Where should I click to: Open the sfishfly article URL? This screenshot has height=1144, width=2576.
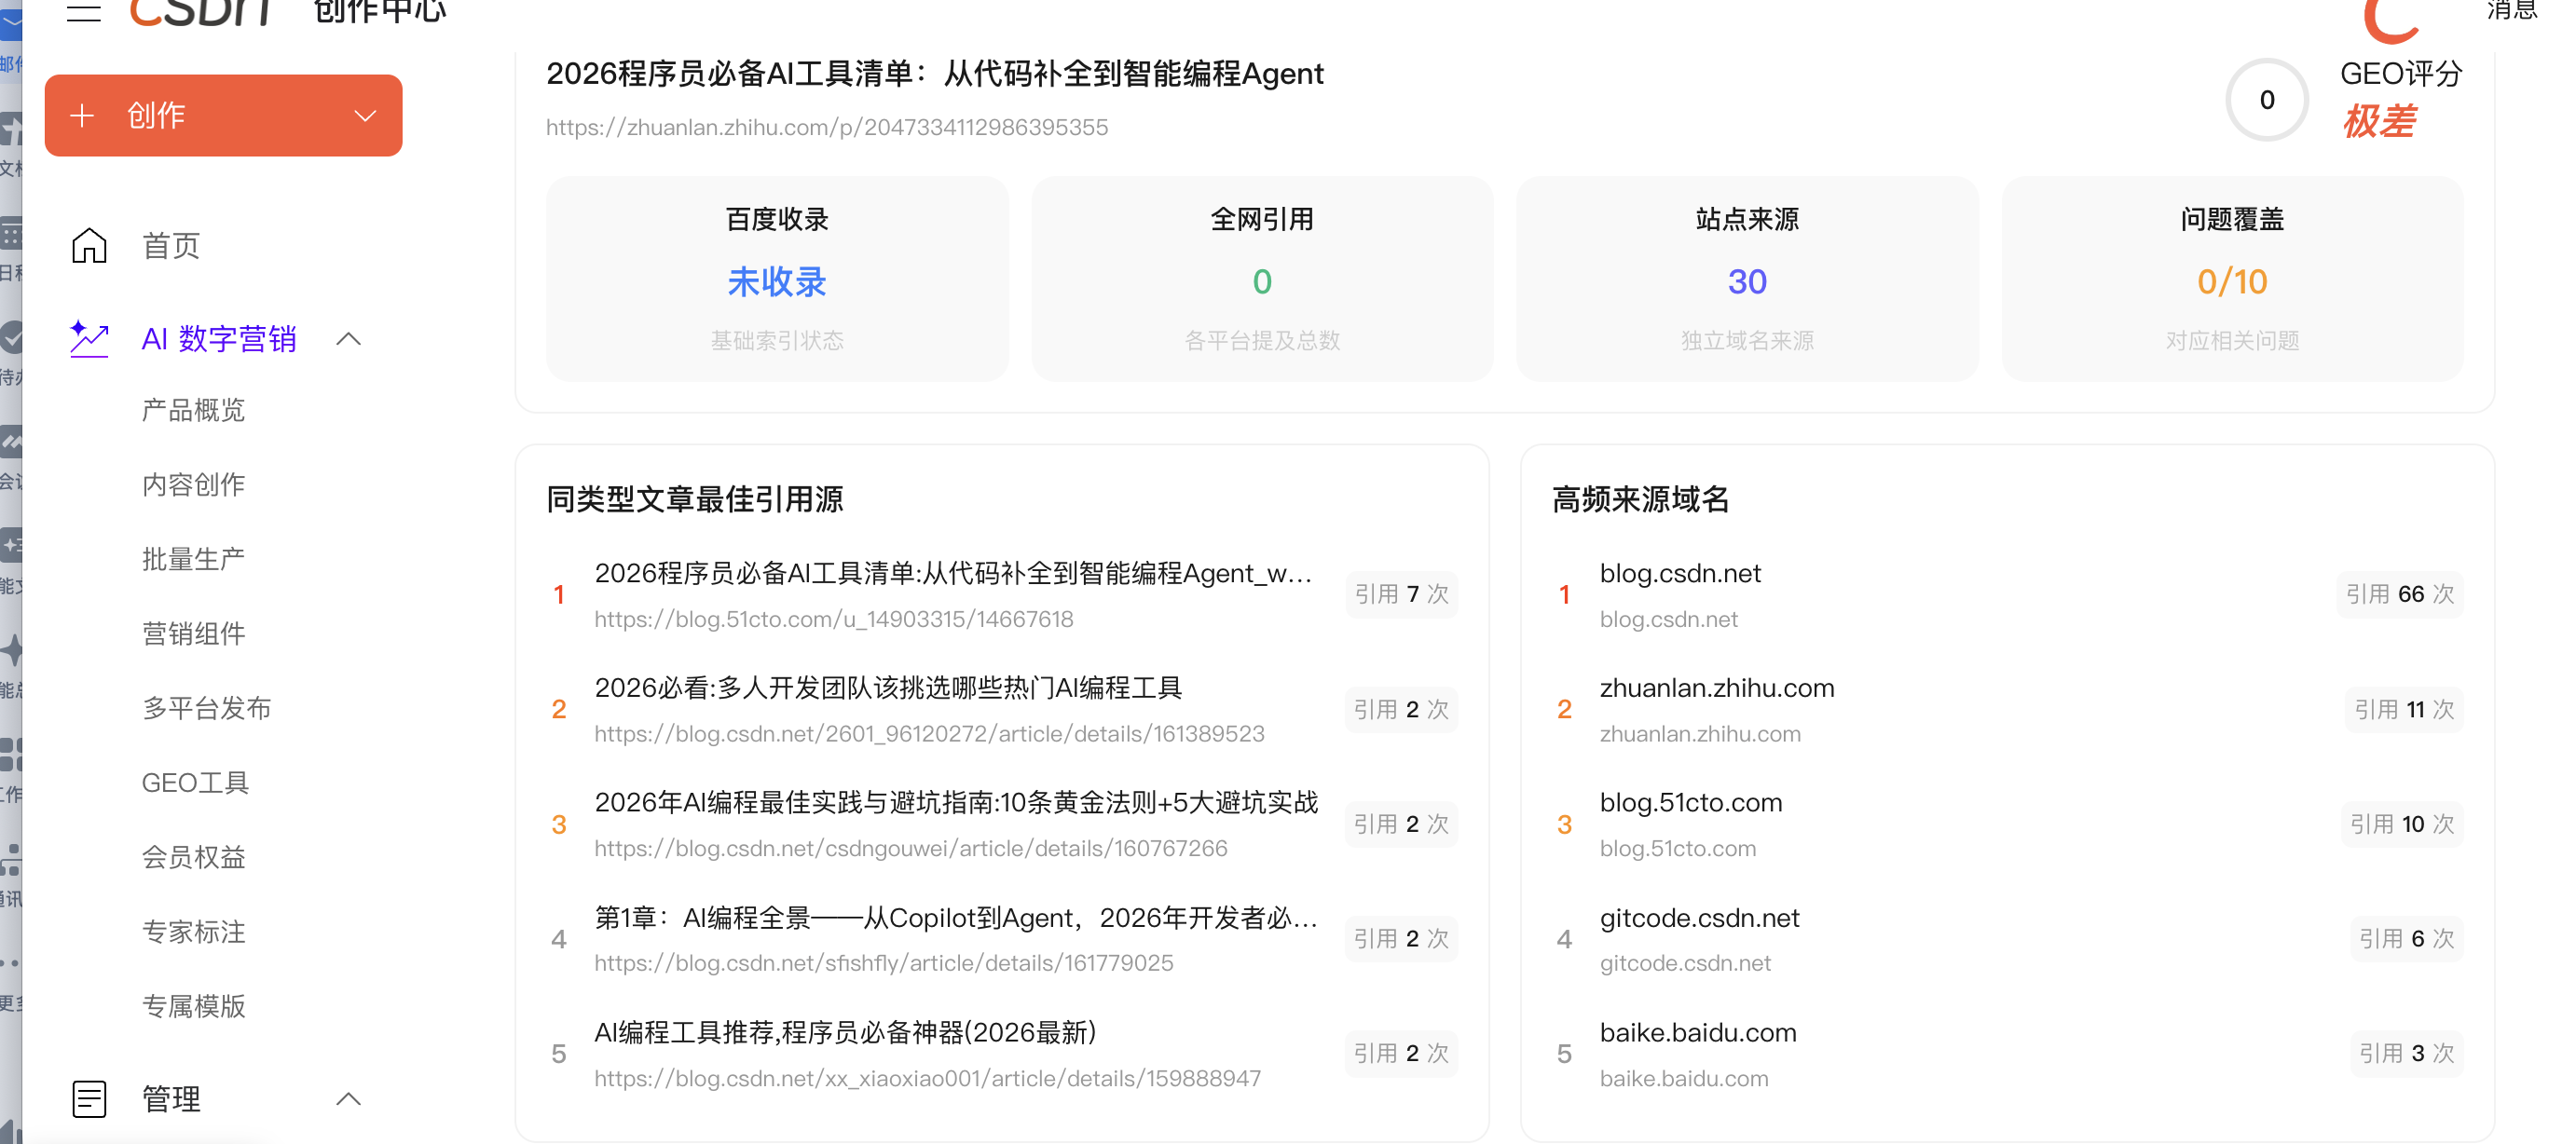tap(884, 963)
